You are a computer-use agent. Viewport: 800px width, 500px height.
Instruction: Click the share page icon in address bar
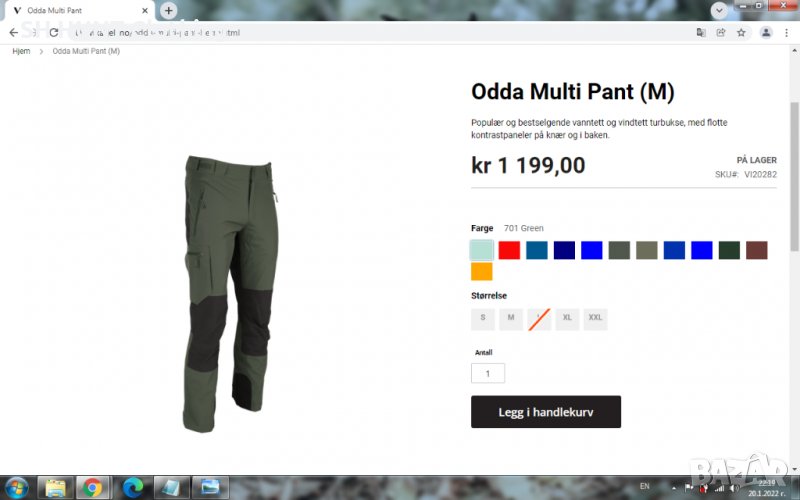721,33
